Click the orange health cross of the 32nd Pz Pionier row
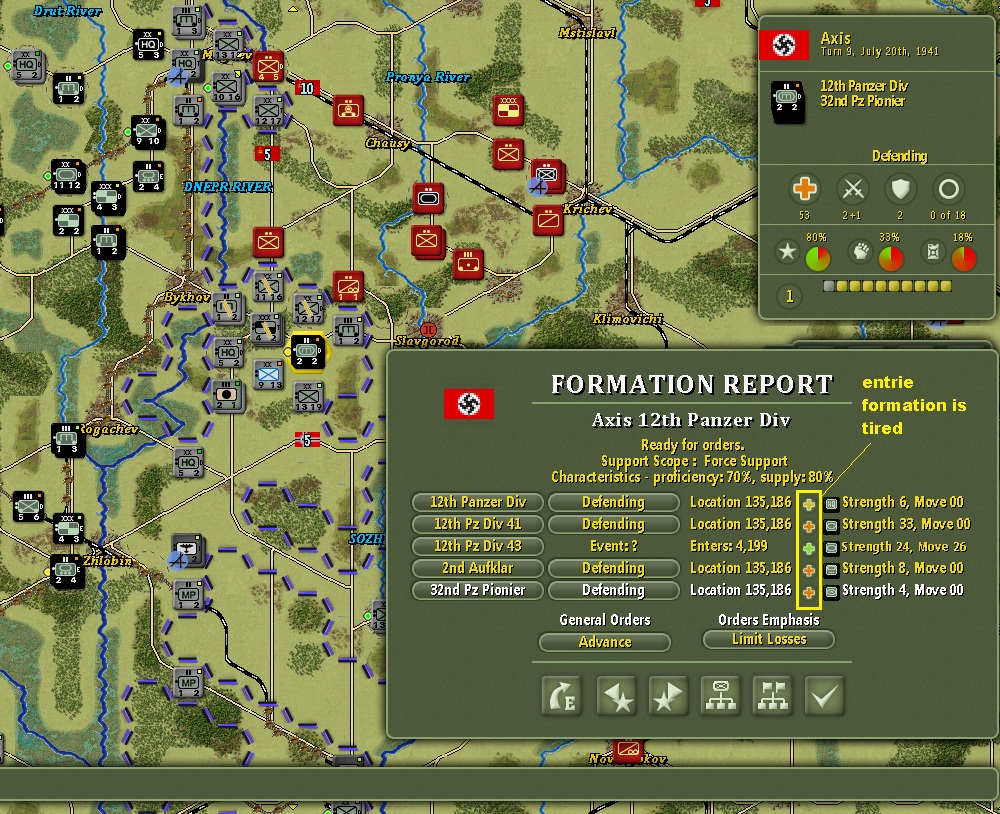 809,592
